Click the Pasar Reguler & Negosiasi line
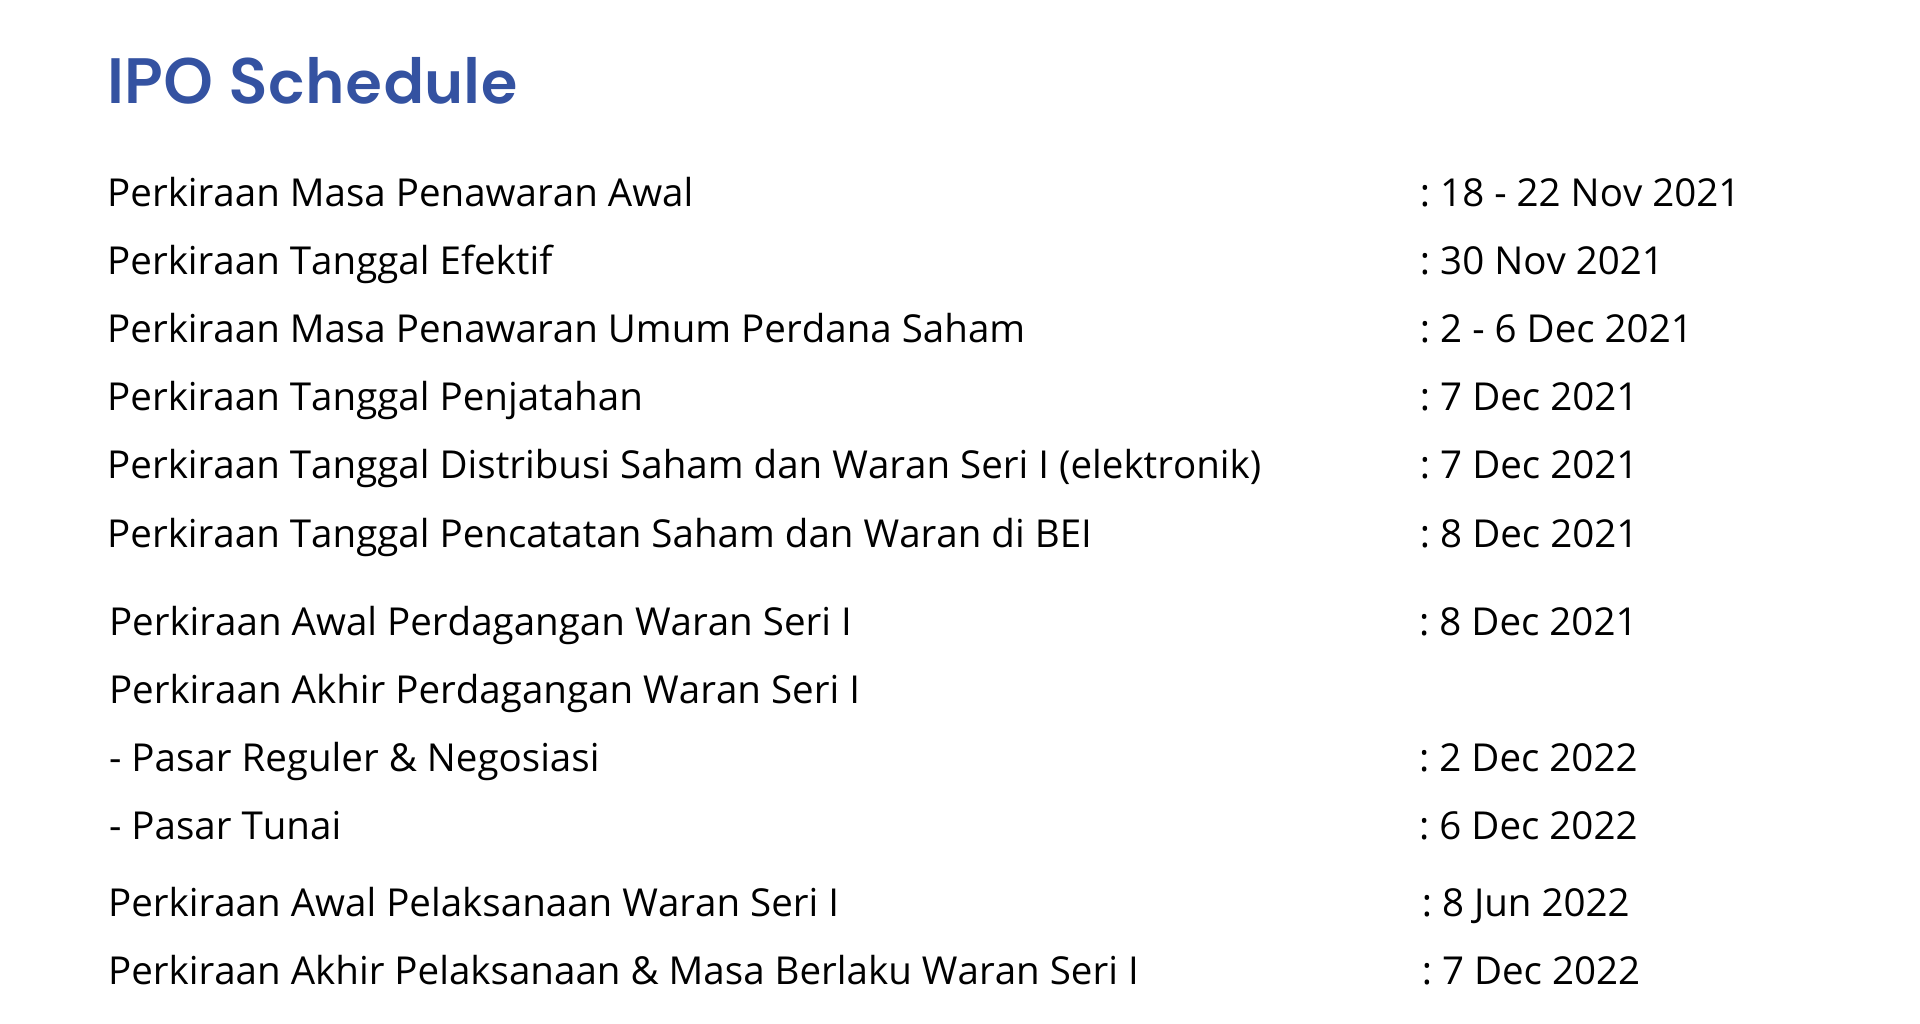This screenshot has width=1920, height=1024. click(354, 758)
